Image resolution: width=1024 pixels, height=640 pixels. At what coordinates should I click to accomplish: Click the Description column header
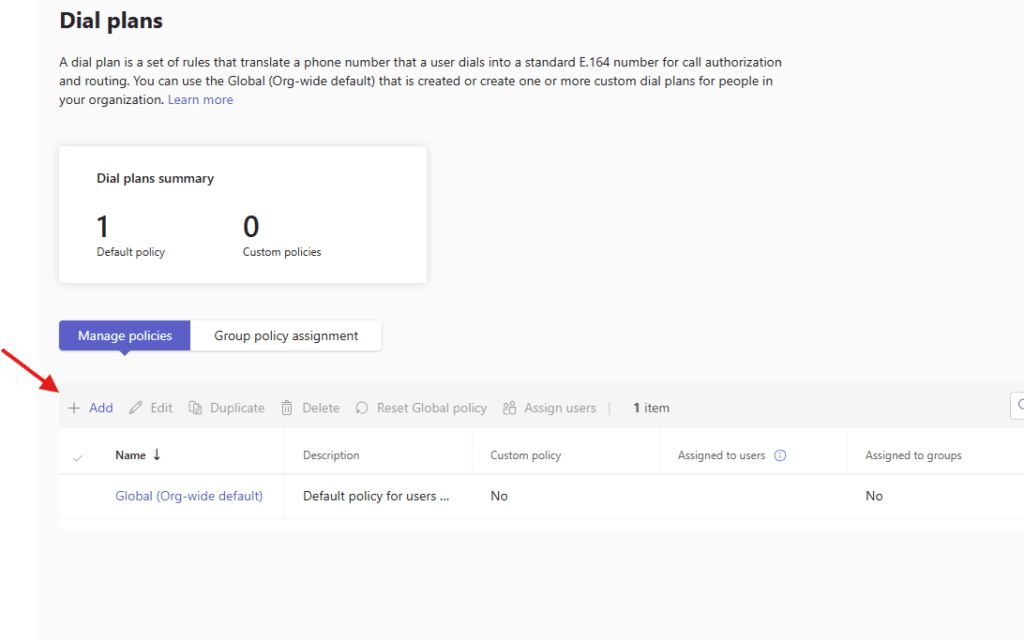tap(331, 456)
